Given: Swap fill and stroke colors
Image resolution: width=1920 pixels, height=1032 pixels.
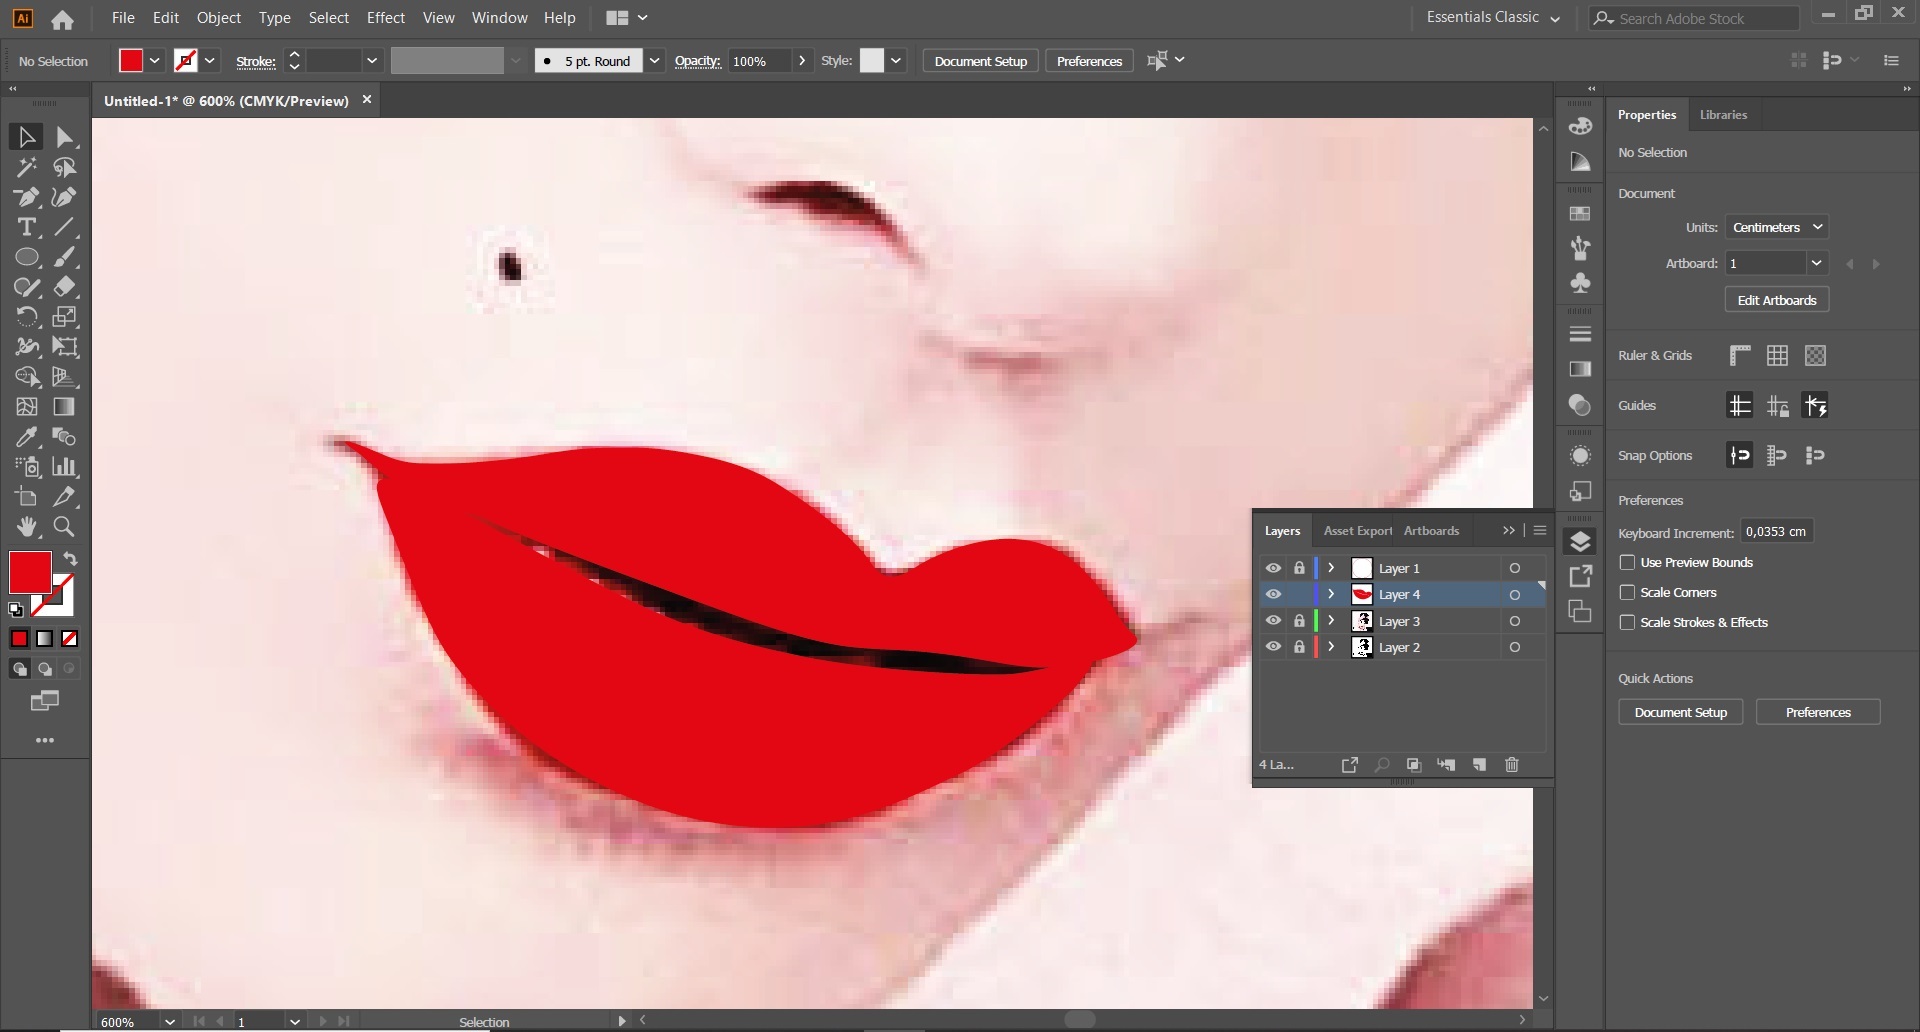Looking at the screenshot, I should pyautogui.click(x=71, y=559).
